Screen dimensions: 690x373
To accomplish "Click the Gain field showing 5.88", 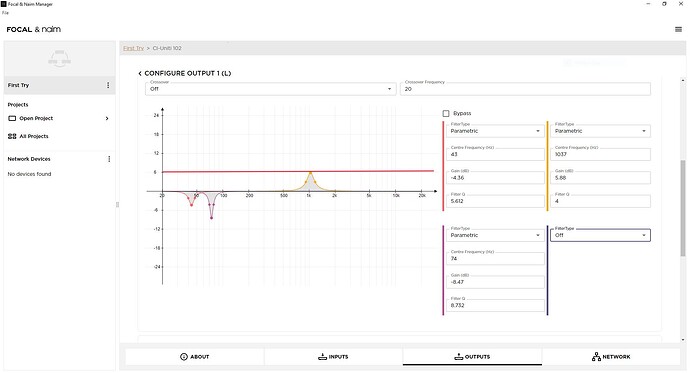I will coord(600,178).
